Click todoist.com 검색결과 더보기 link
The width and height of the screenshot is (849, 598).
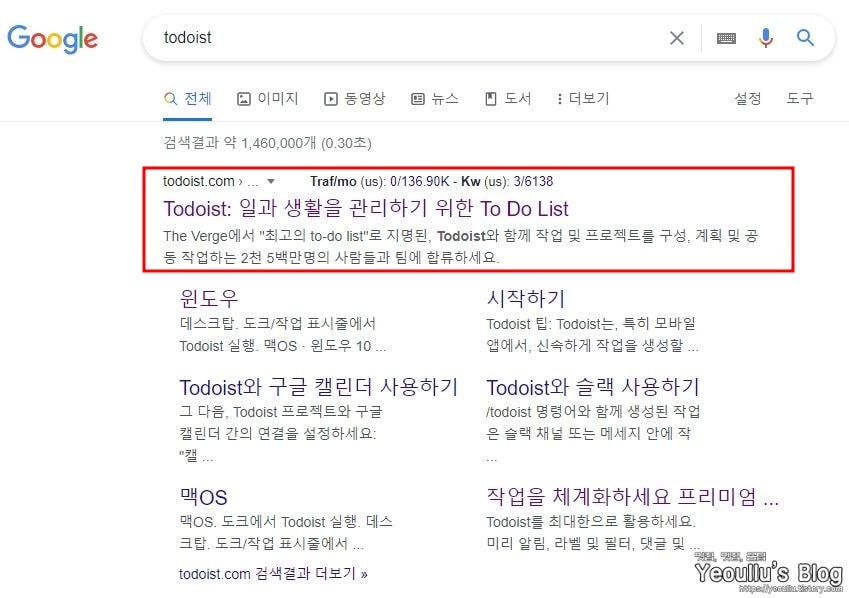pos(273,574)
